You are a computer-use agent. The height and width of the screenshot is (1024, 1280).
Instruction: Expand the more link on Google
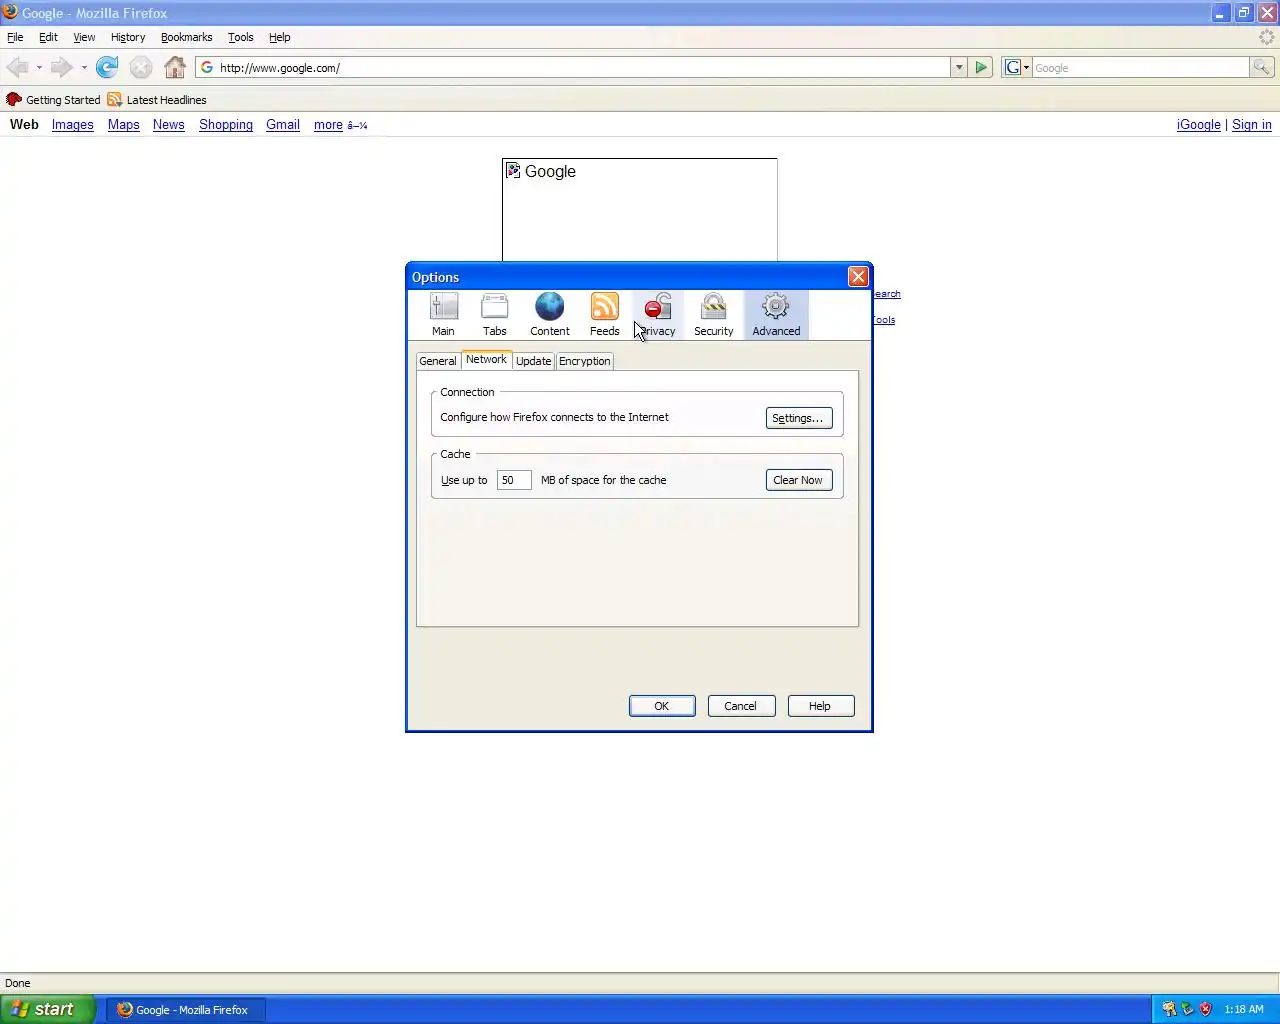(328, 125)
